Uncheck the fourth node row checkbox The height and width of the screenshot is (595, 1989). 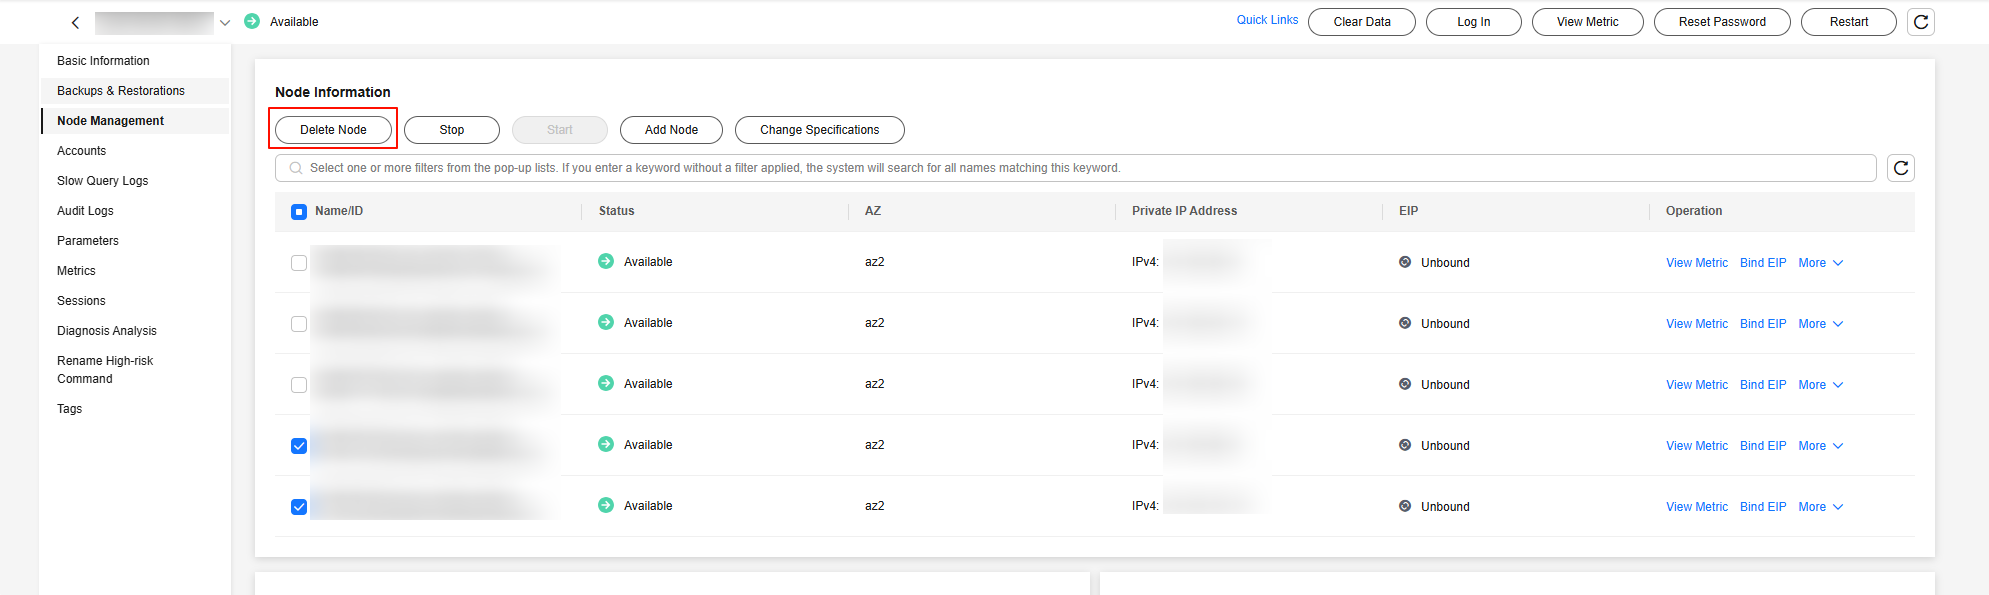299,446
